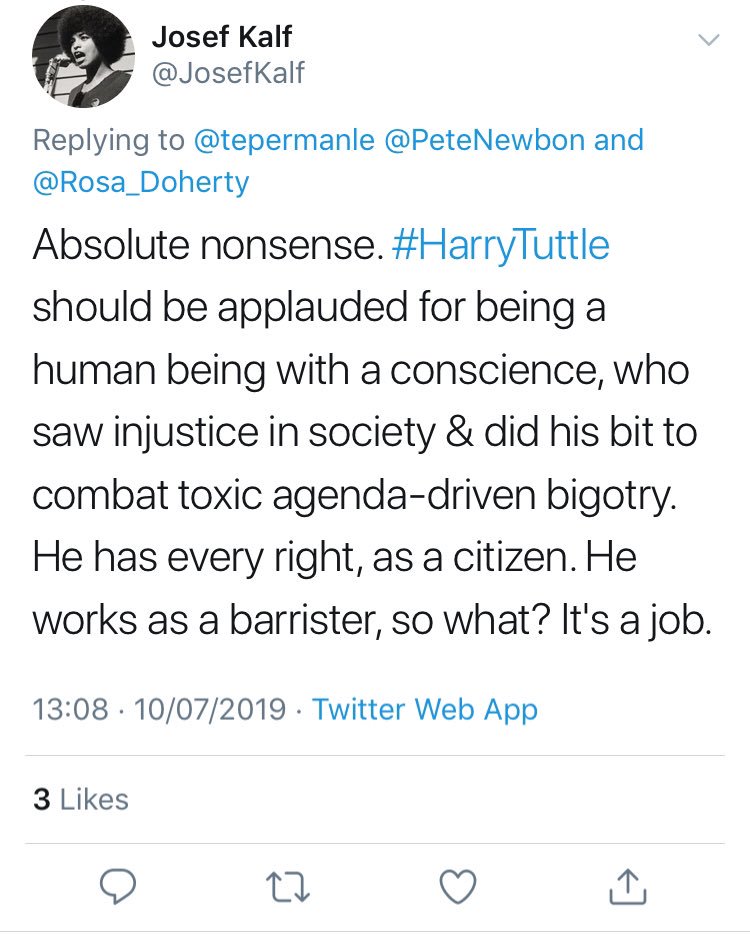
Task: View the 3 Likes list
Action: tap(80, 799)
